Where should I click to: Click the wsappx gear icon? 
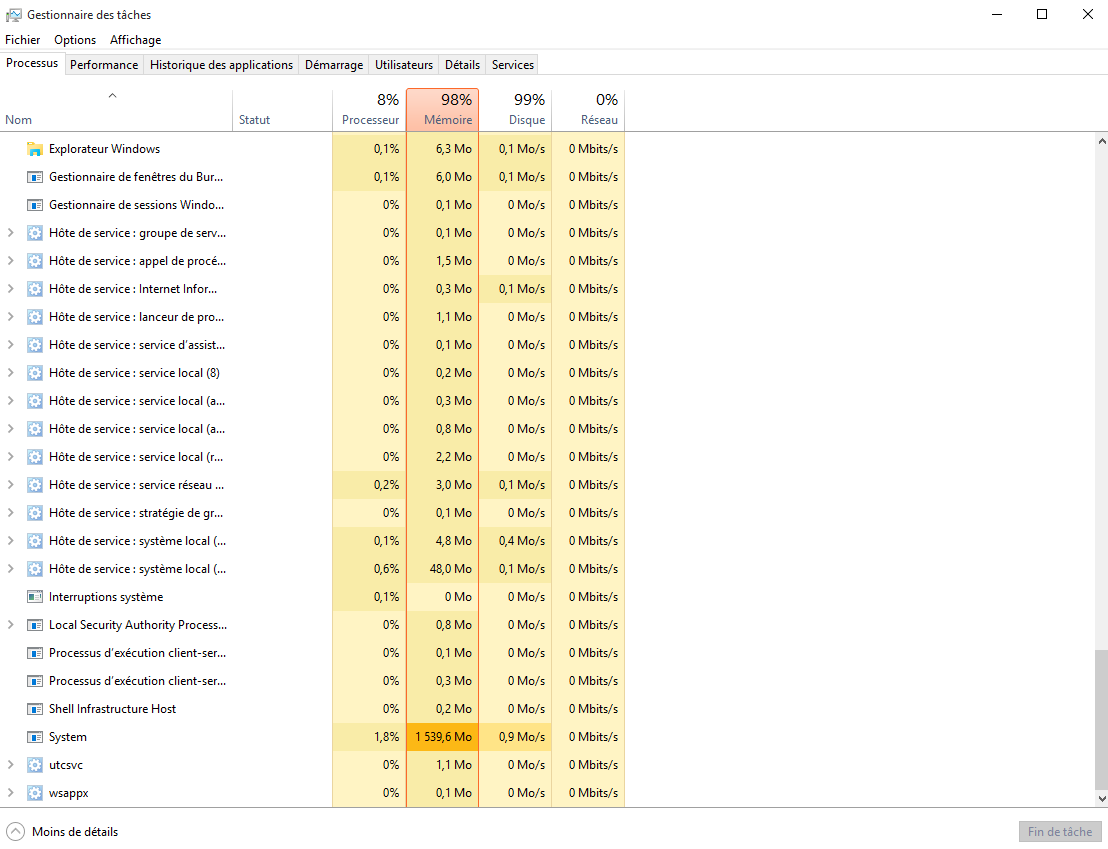(35, 793)
